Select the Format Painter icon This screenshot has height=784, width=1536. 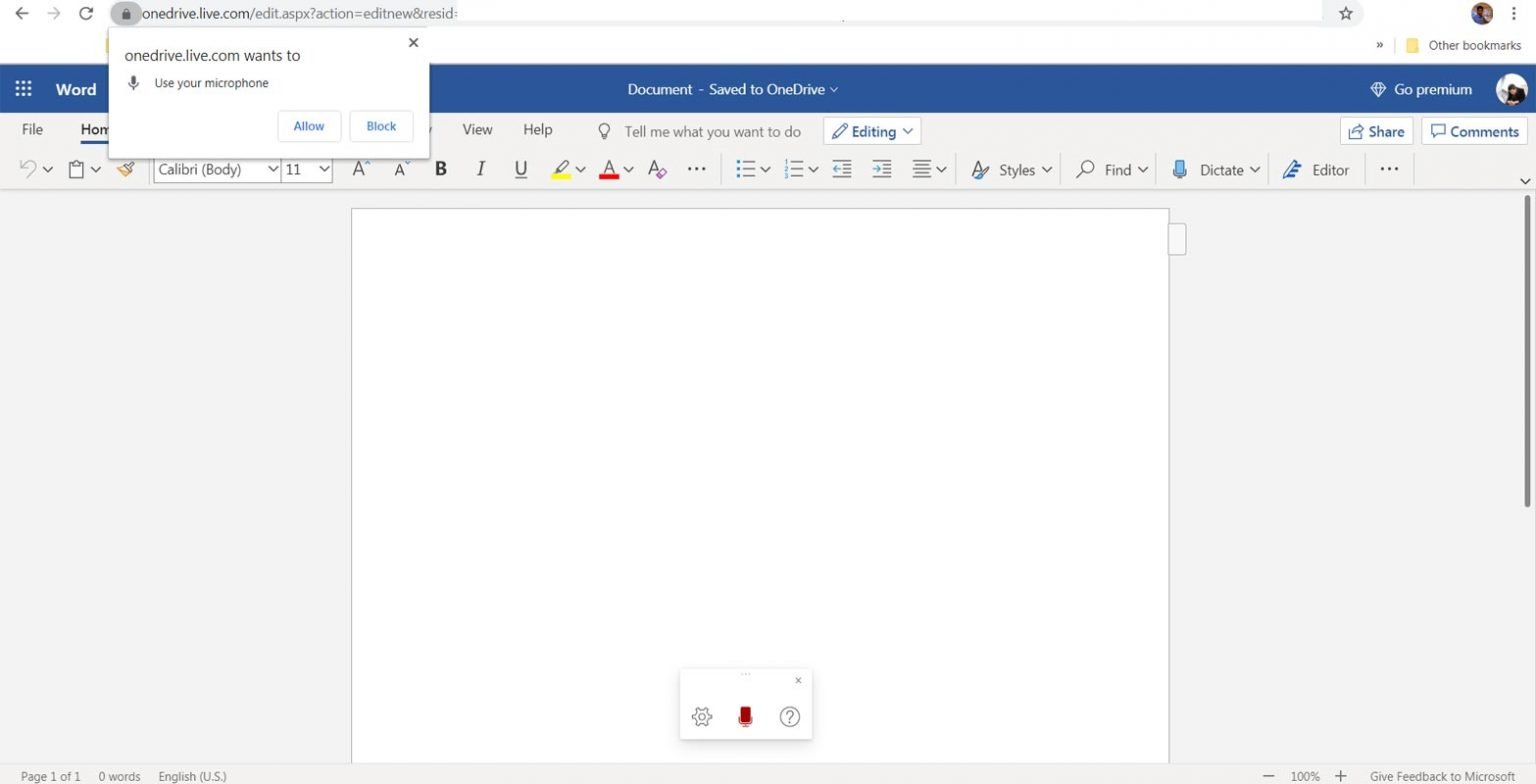click(x=126, y=169)
